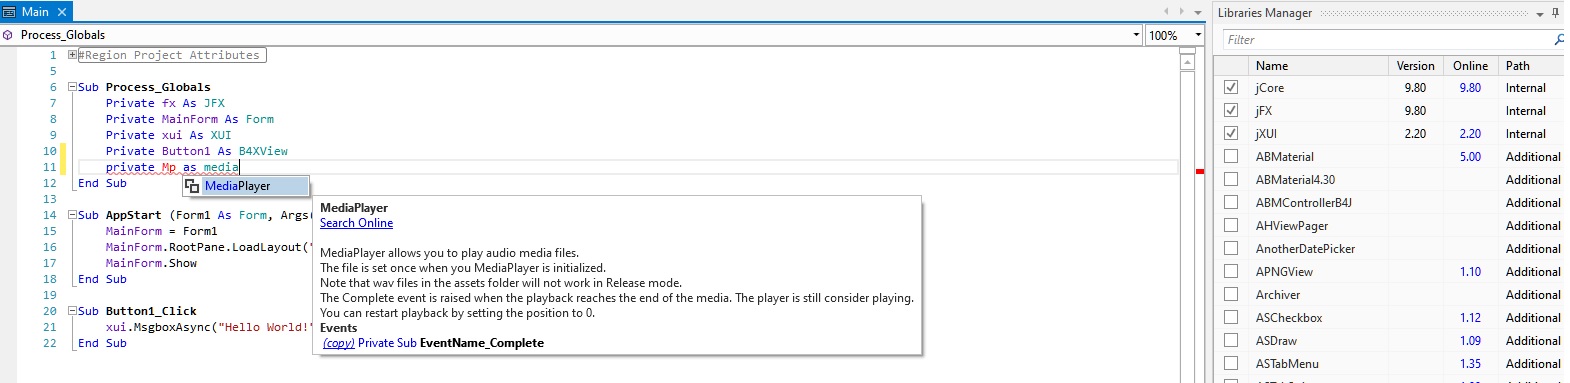Image resolution: width=1570 pixels, height=383 pixels.
Task: Uncheck the jFX library
Action: 1231,111
